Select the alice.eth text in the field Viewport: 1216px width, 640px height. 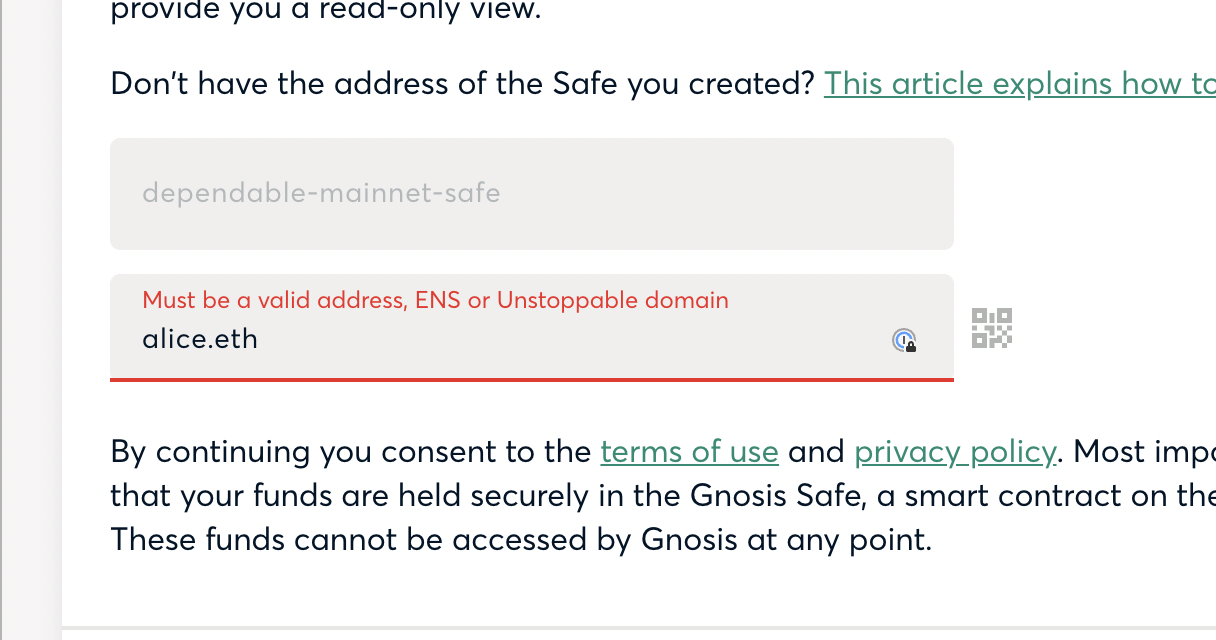199,339
